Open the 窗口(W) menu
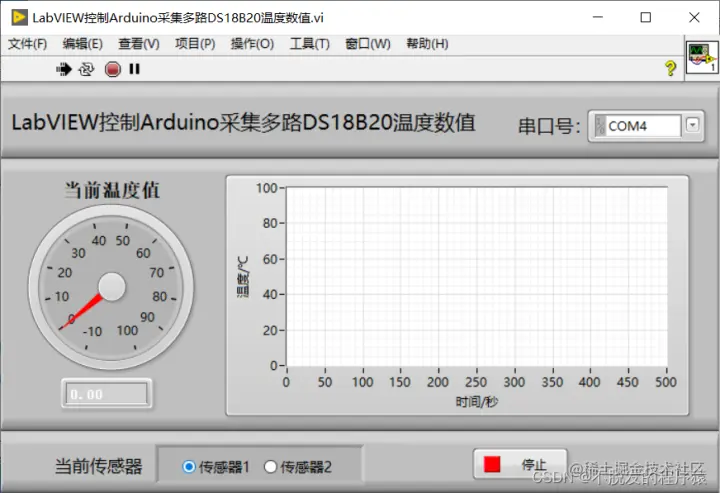Screen dimensions: 720x493 pyautogui.click(x=368, y=44)
